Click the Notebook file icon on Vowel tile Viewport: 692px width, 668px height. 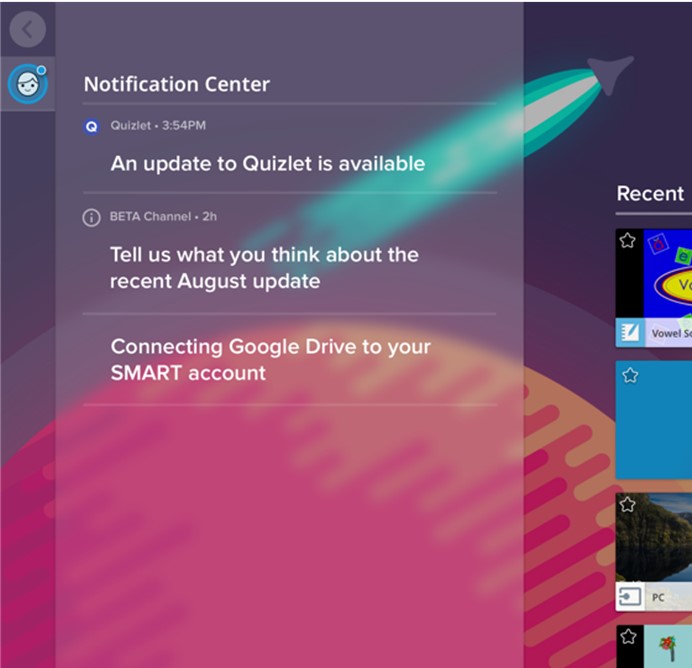630,332
